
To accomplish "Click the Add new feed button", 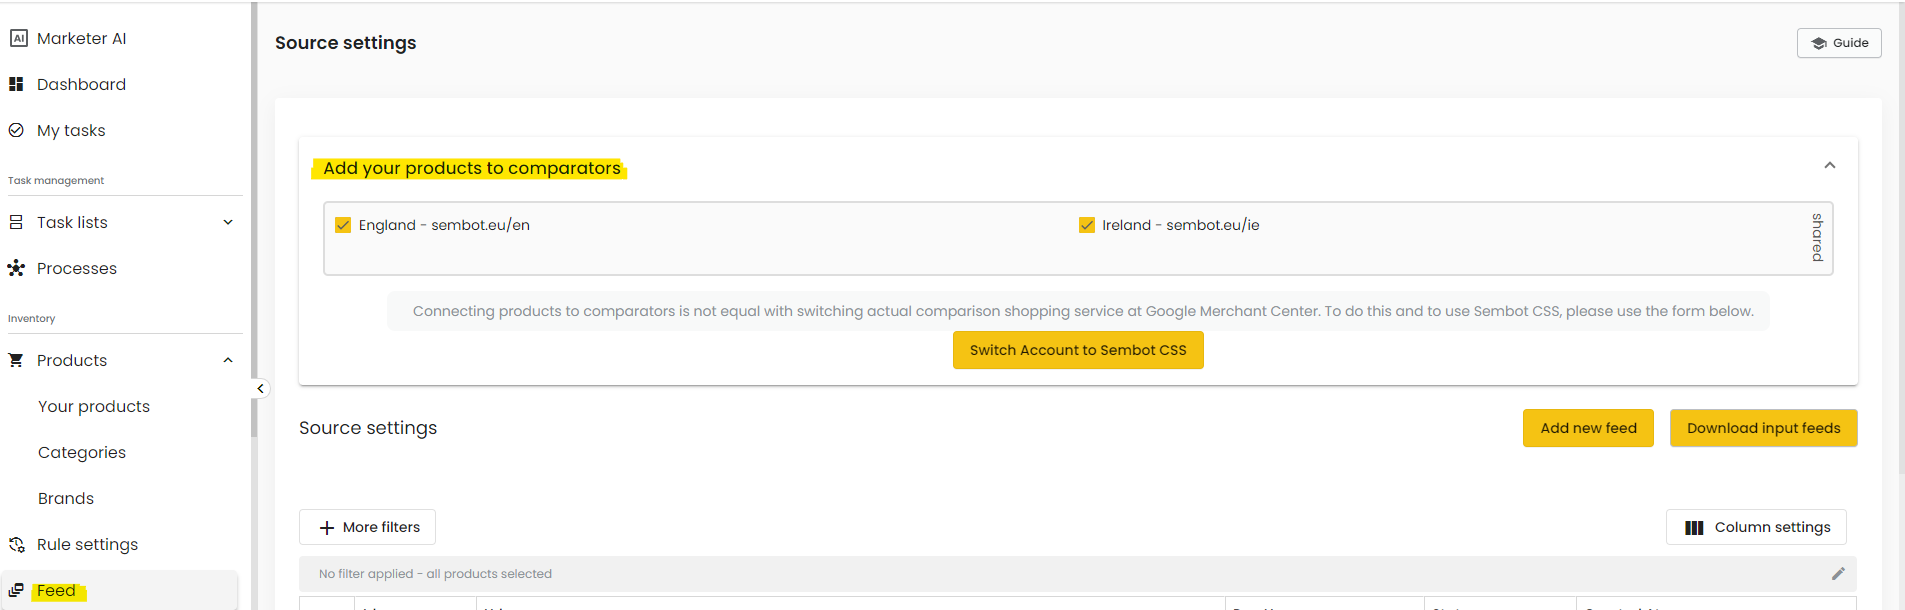I will pos(1588,428).
